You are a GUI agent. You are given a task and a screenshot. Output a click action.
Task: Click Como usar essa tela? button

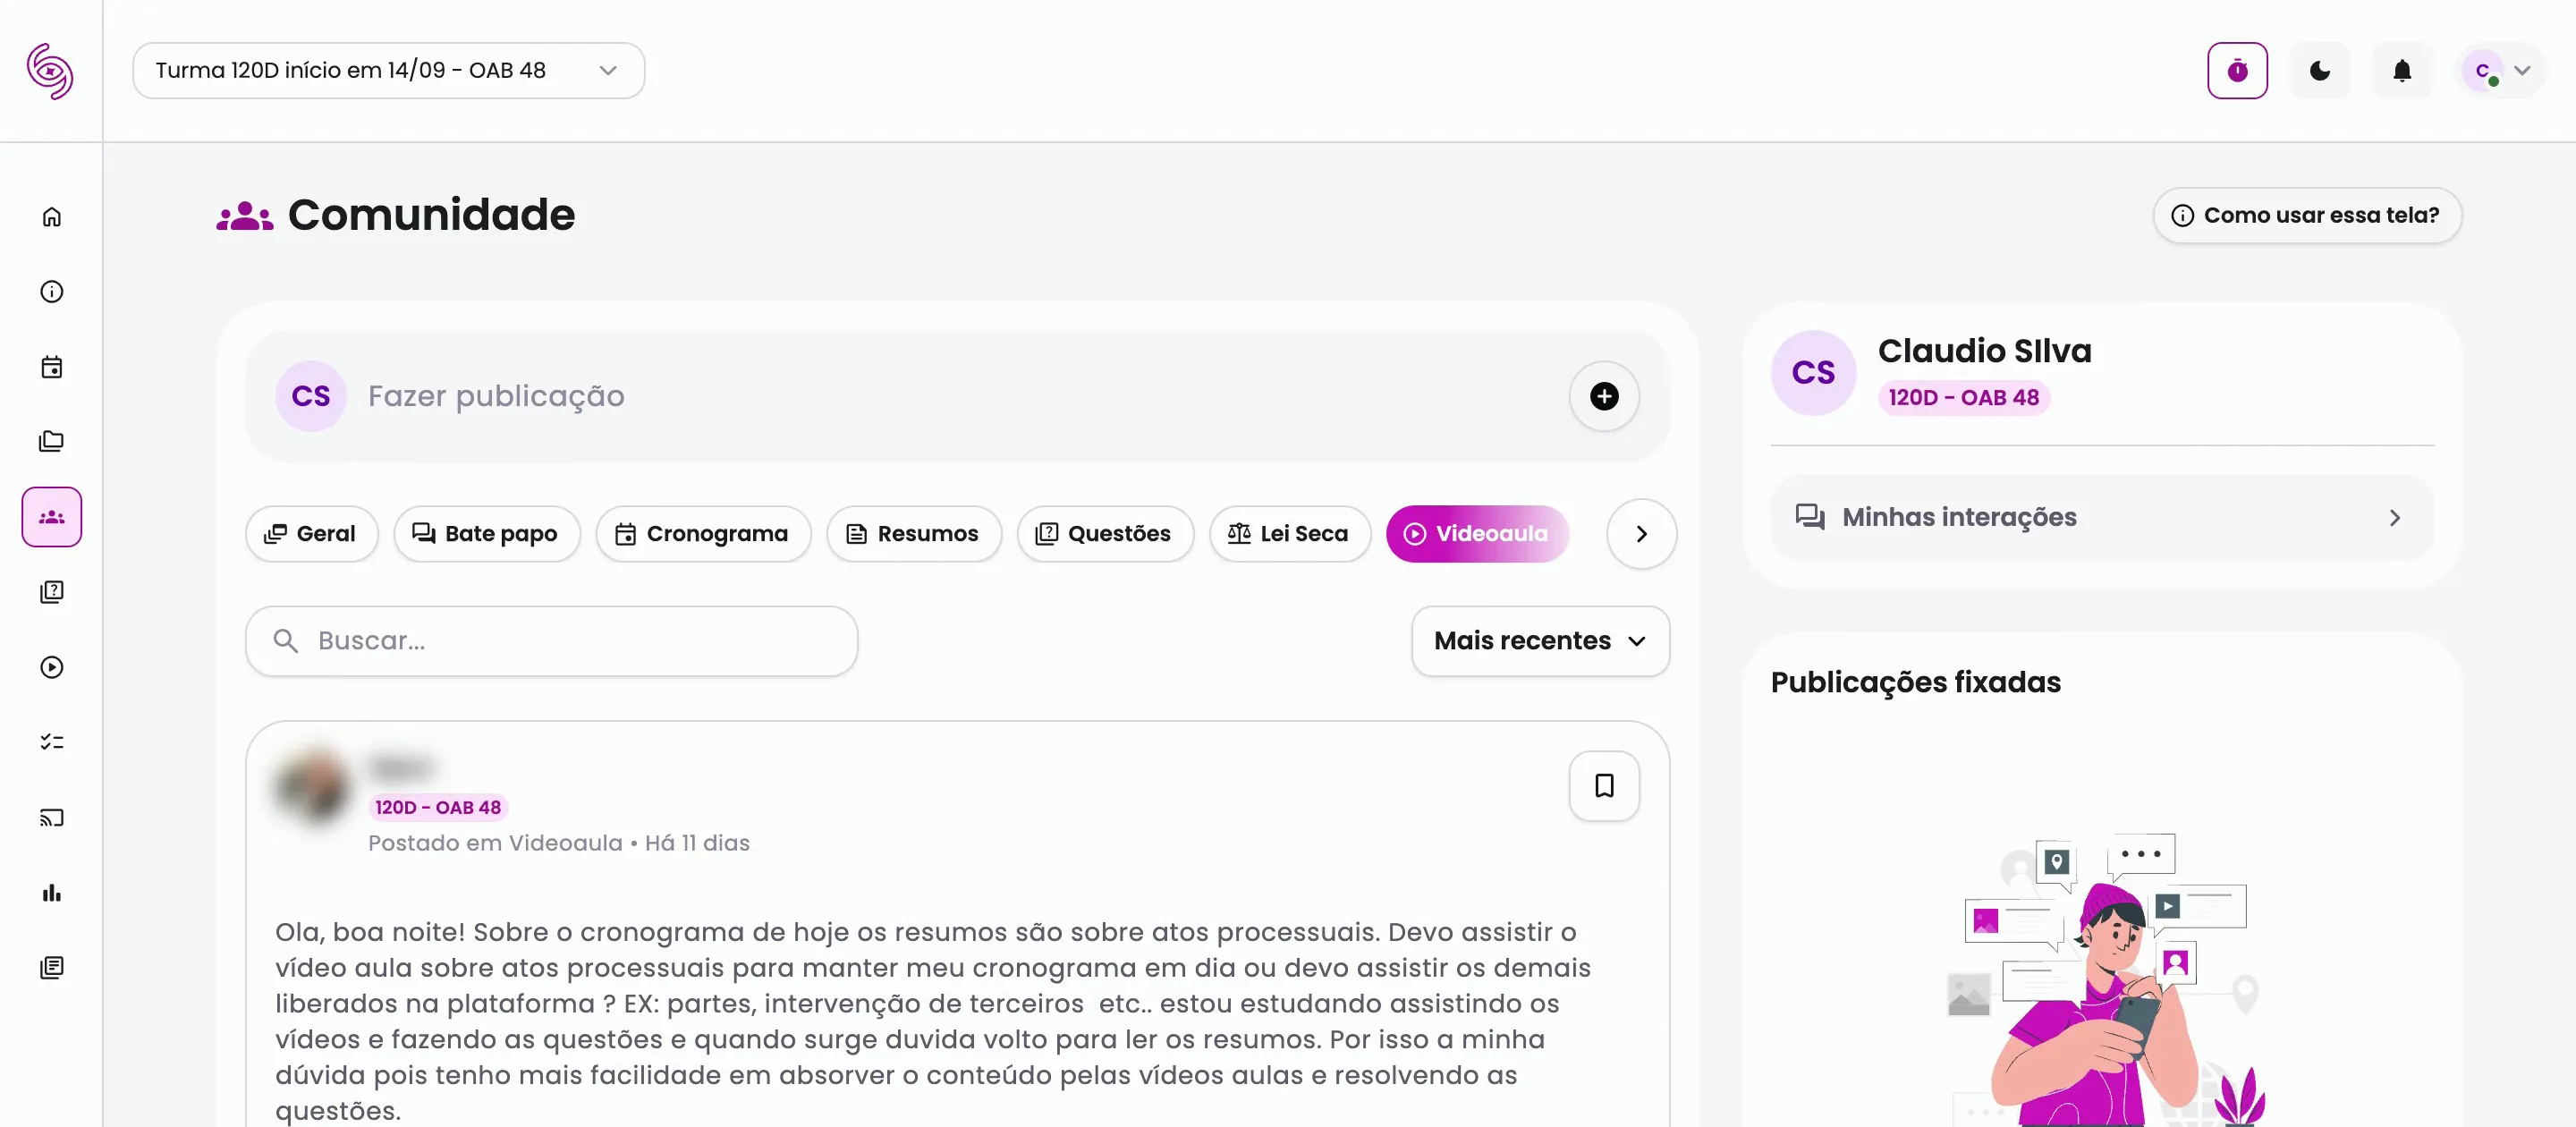(2307, 215)
